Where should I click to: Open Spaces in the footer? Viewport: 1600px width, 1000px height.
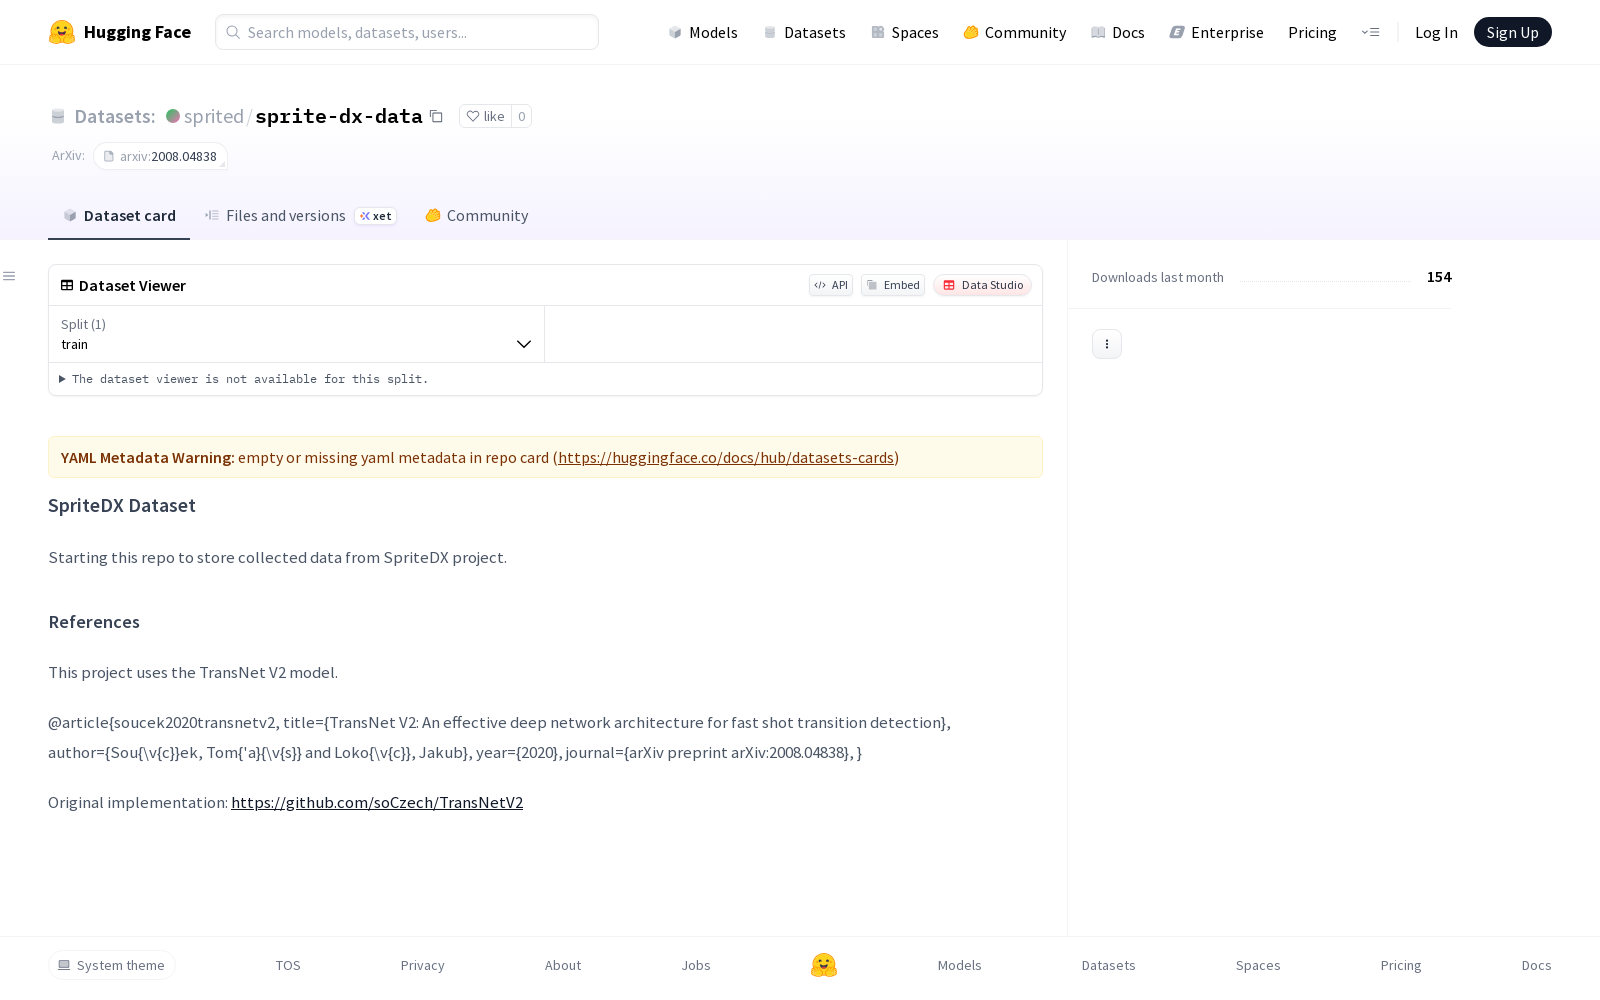click(1258, 965)
